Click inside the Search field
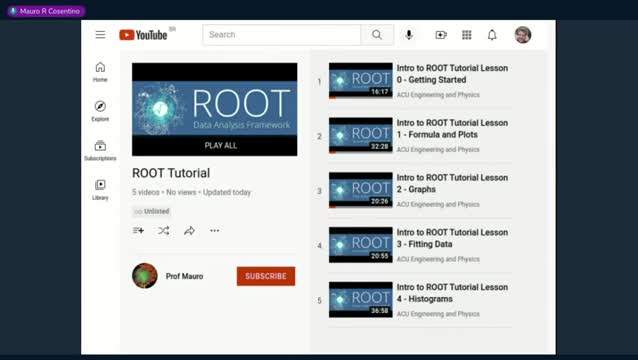 [x=282, y=35]
